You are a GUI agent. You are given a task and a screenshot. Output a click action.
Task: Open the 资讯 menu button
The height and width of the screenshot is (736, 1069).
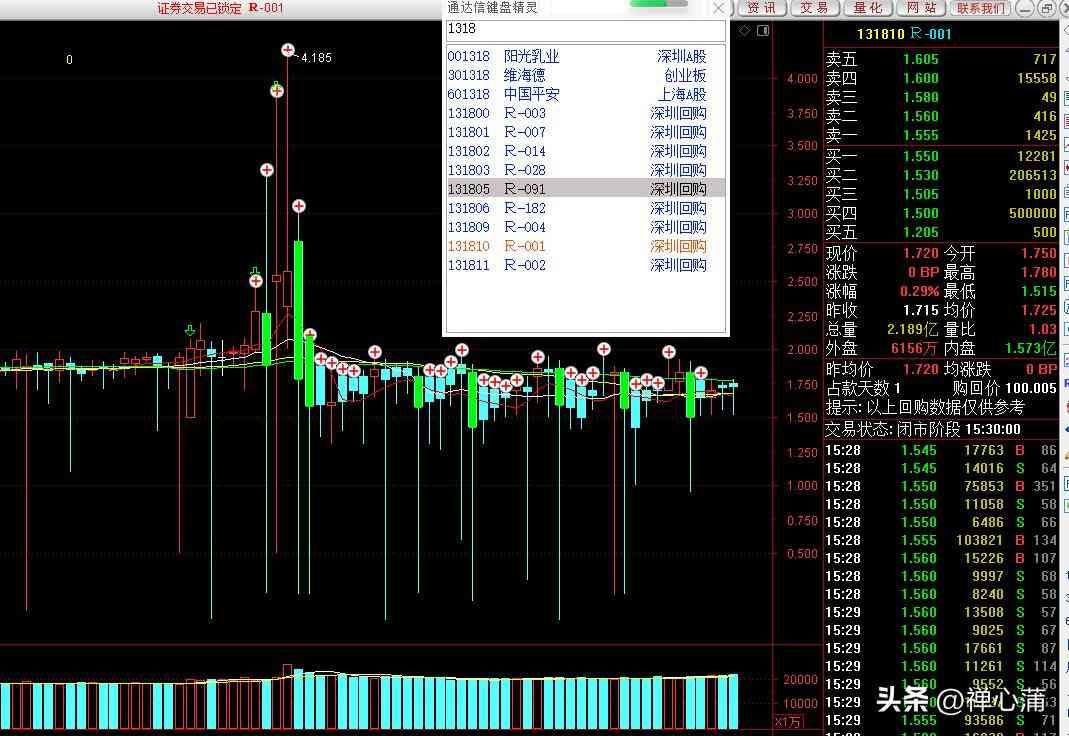pyautogui.click(x=761, y=8)
